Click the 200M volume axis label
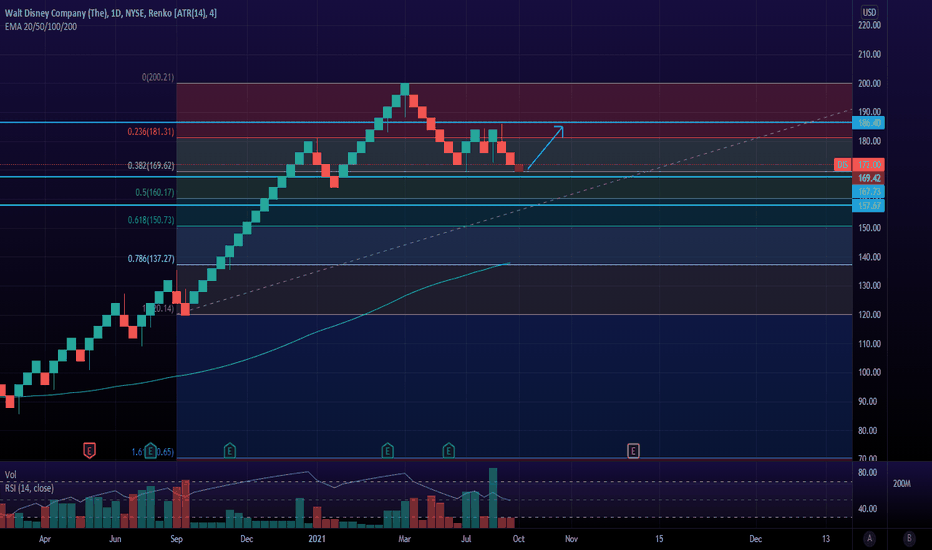The width and height of the screenshot is (932, 550). (902, 484)
